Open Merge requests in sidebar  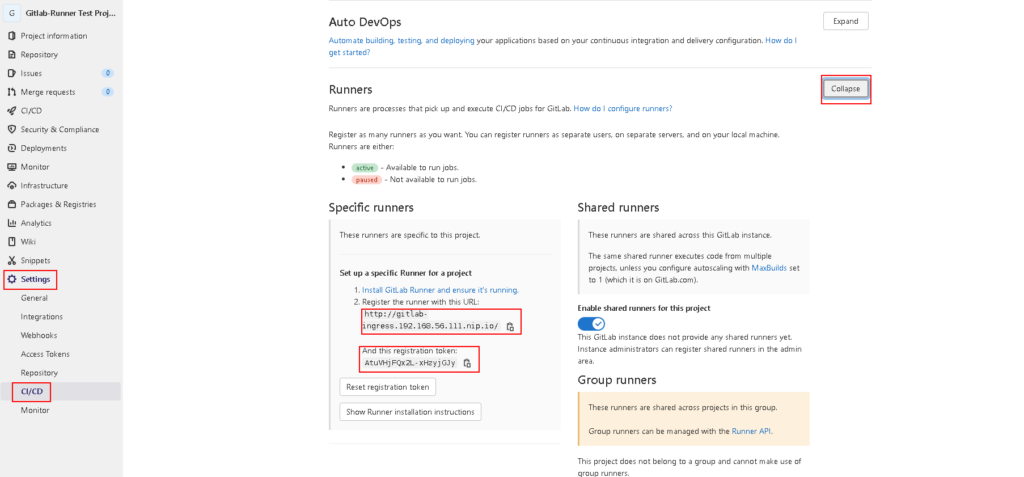[x=48, y=92]
